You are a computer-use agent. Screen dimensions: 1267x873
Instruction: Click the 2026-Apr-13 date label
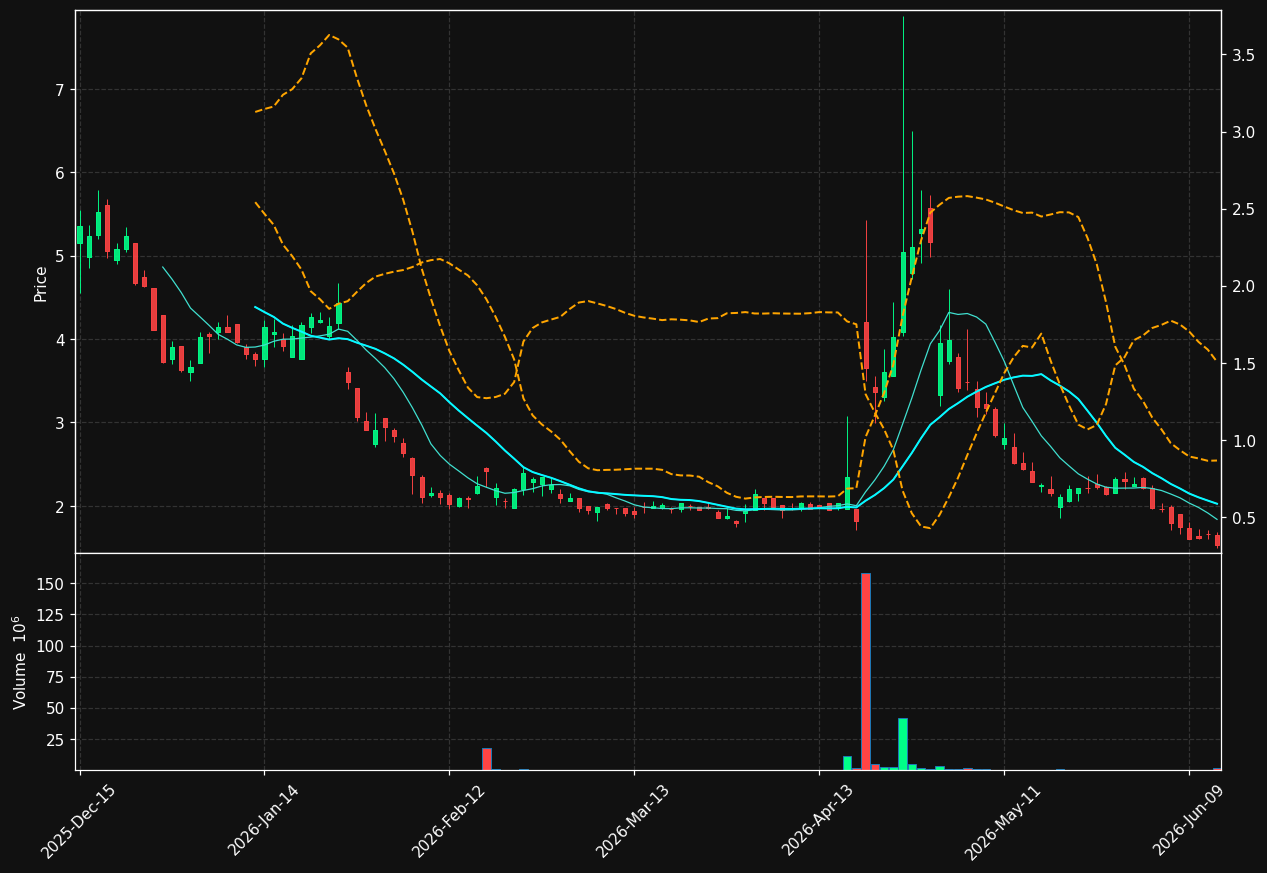[x=818, y=821]
